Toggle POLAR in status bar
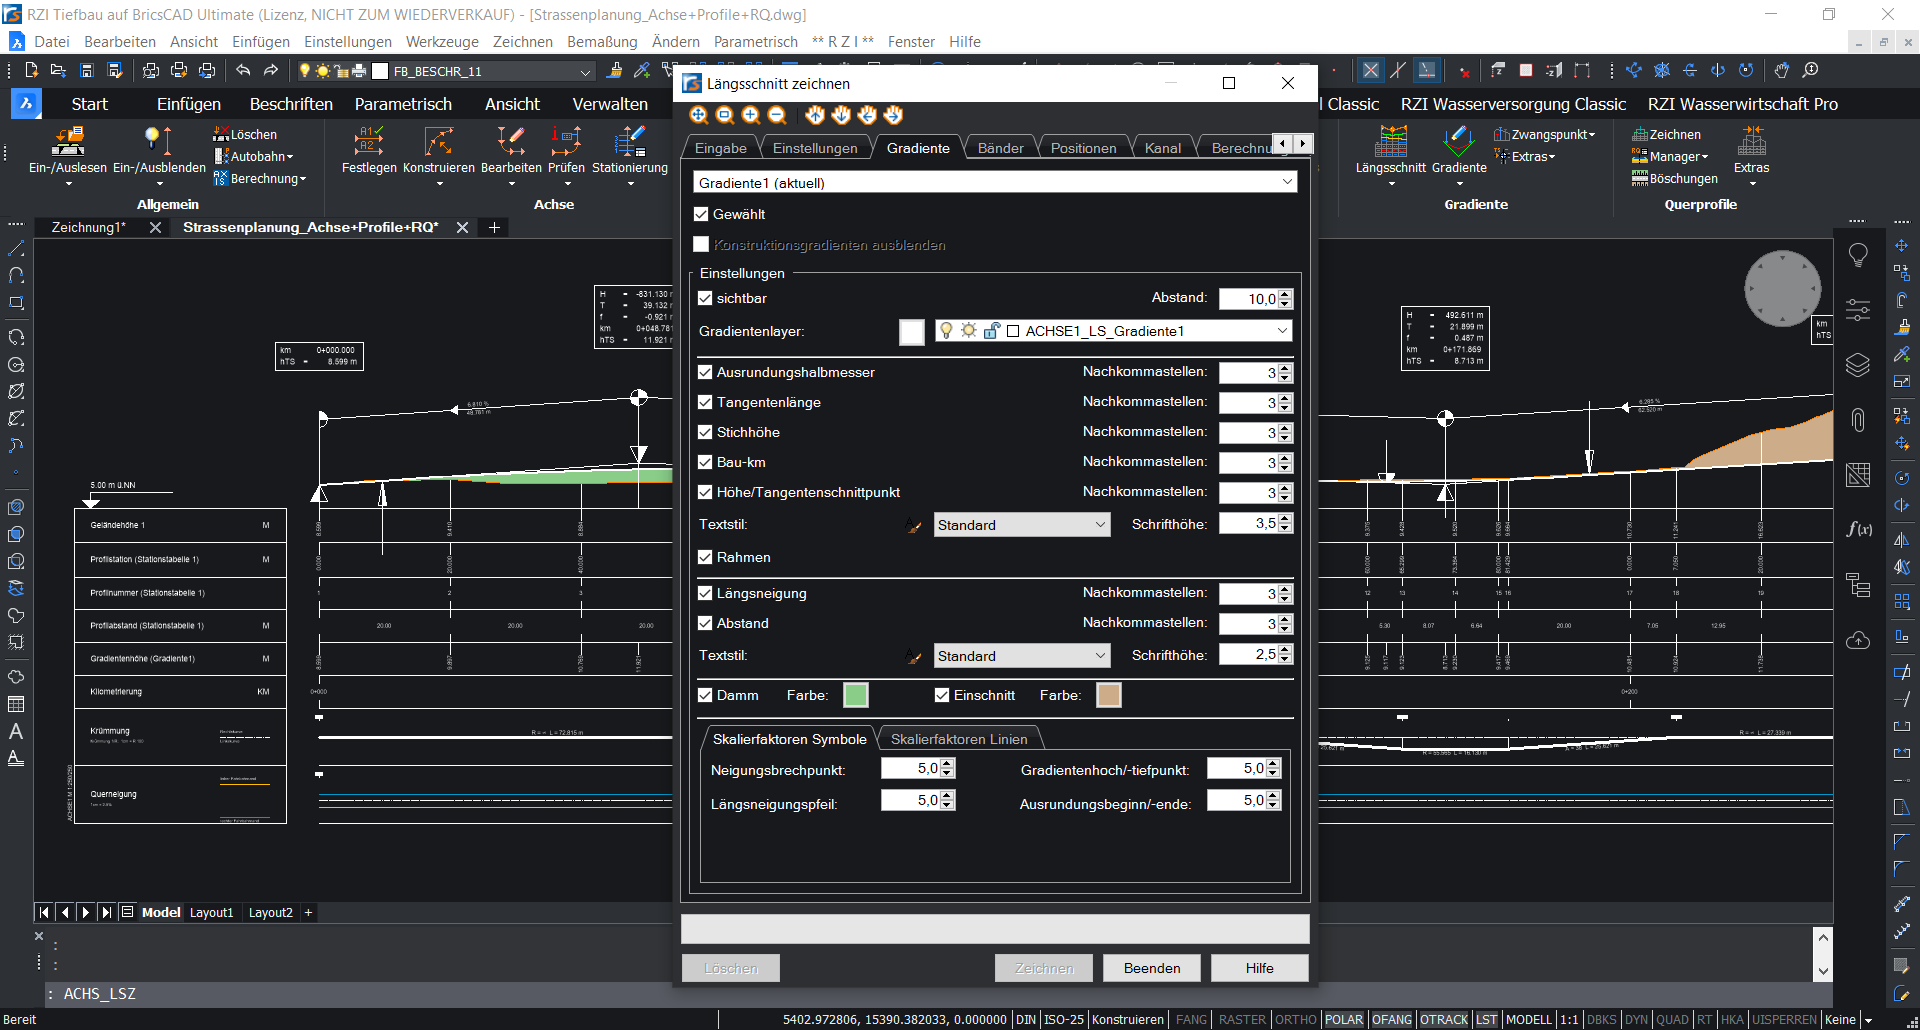 point(1344,1019)
